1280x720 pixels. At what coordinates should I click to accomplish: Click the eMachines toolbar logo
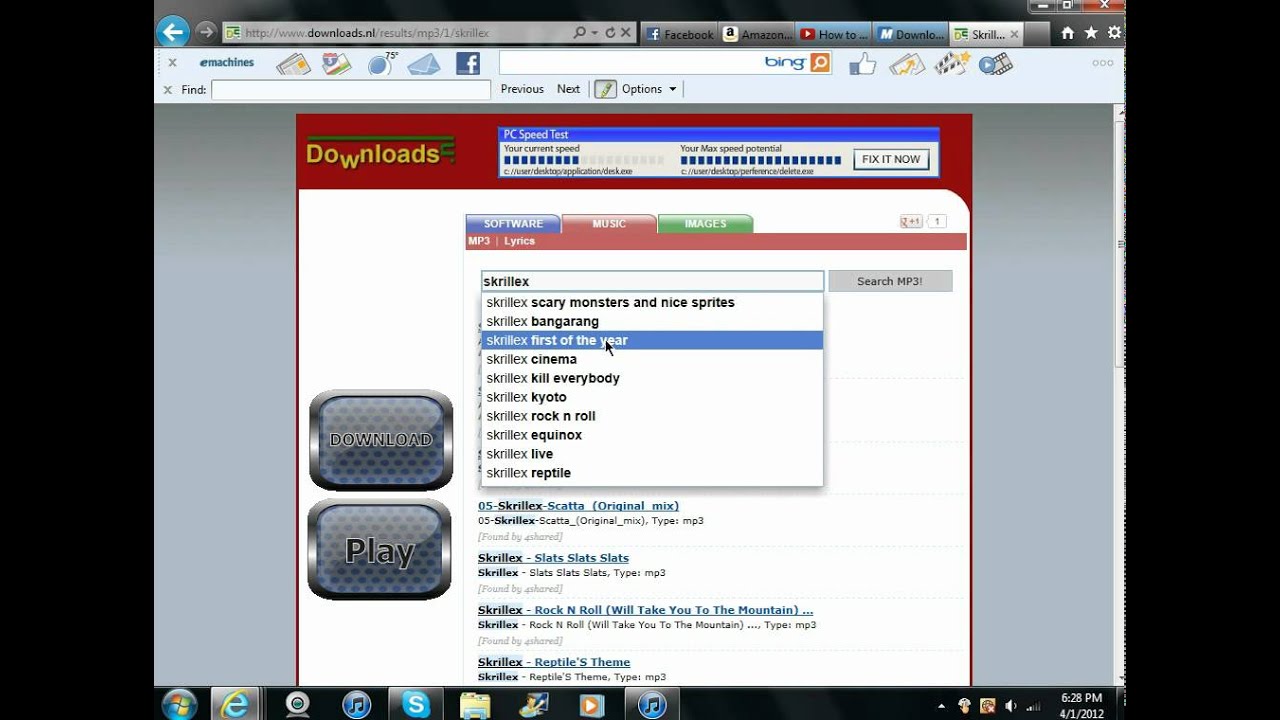click(226, 62)
